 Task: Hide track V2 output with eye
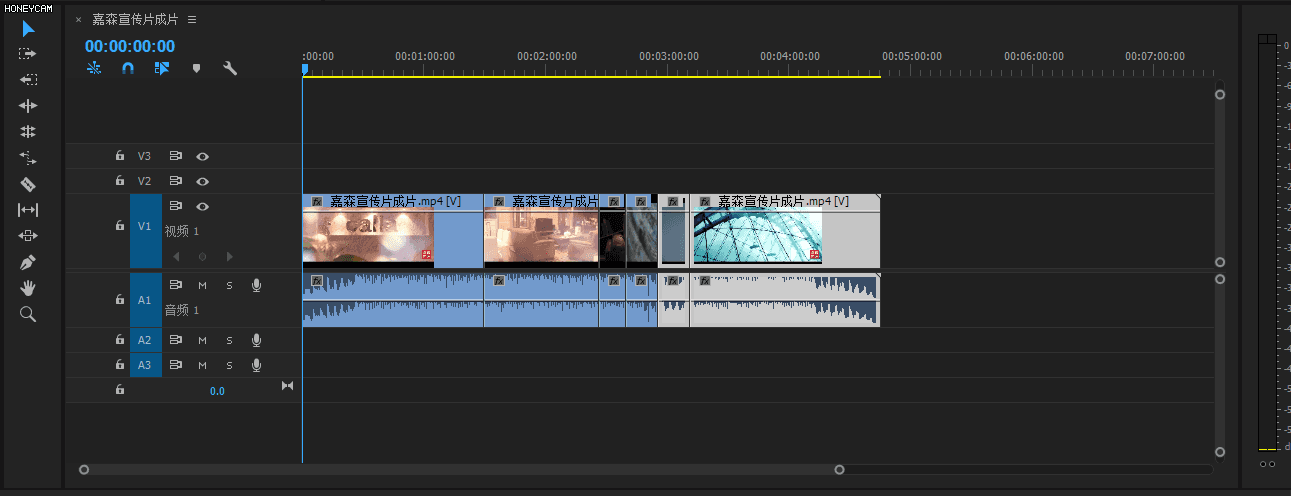point(203,181)
